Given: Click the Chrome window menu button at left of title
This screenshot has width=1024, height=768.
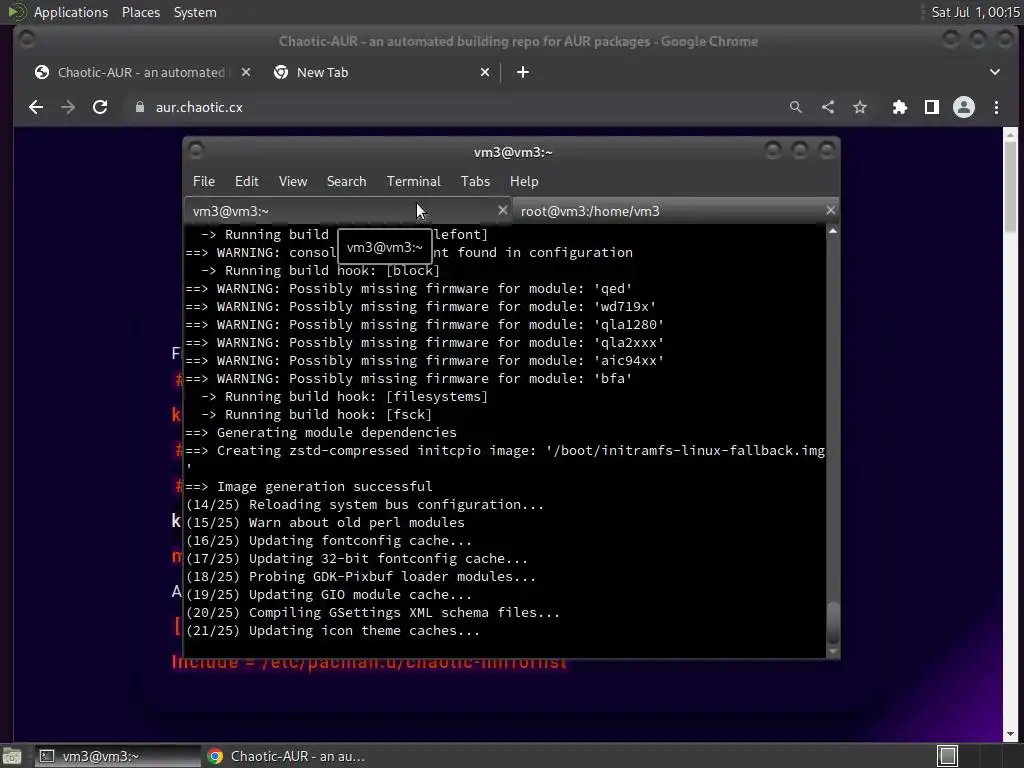Looking at the screenshot, I should point(27,40).
